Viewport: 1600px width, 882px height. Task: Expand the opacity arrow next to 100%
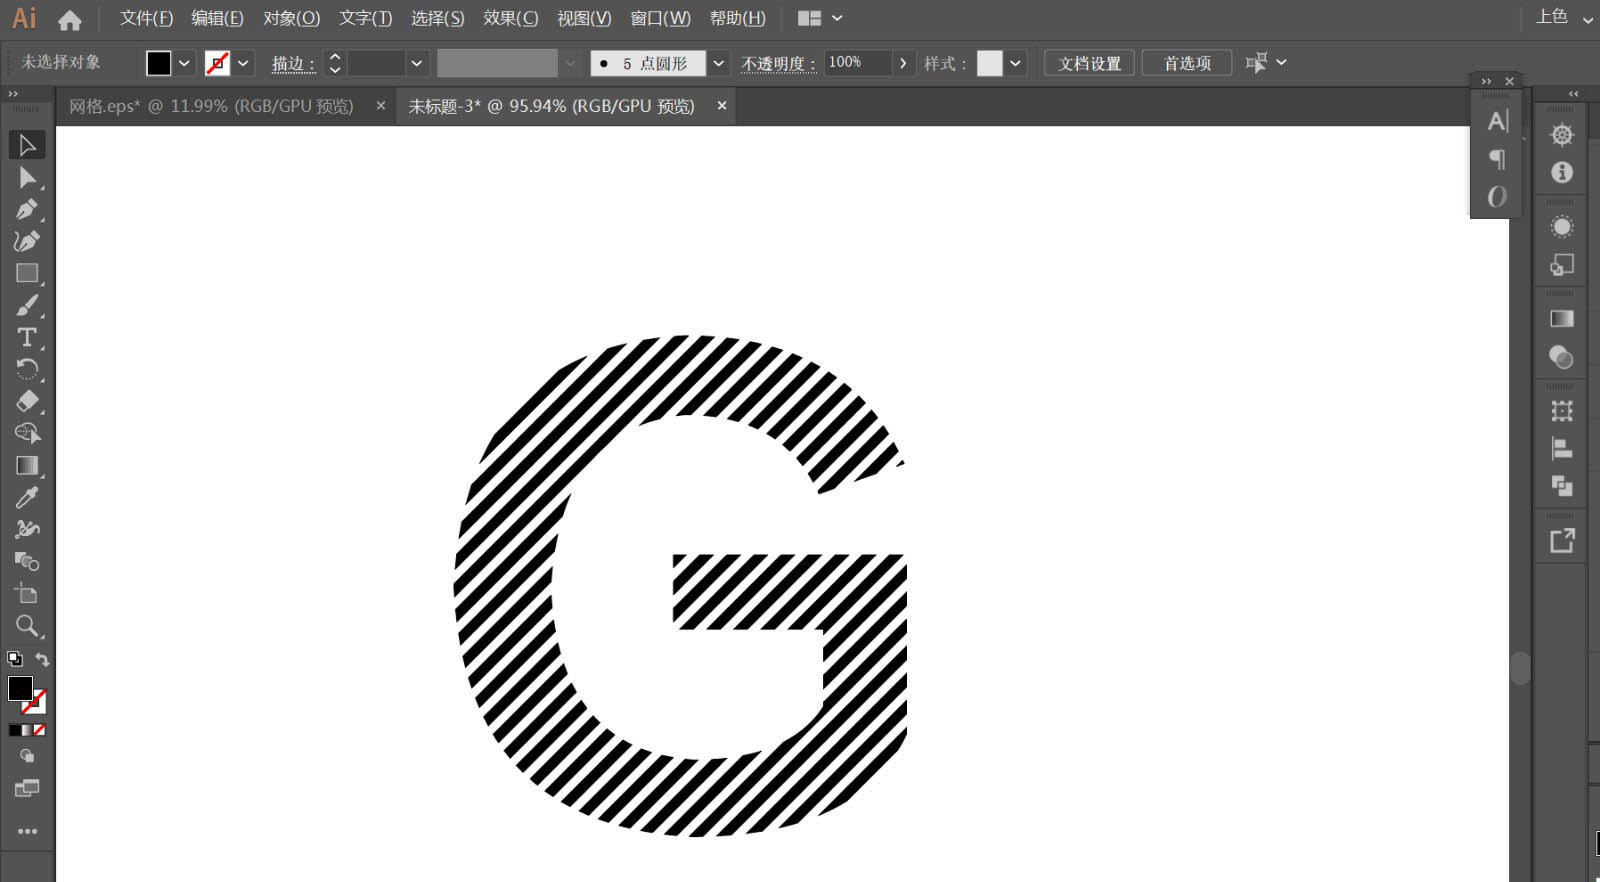[903, 63]
